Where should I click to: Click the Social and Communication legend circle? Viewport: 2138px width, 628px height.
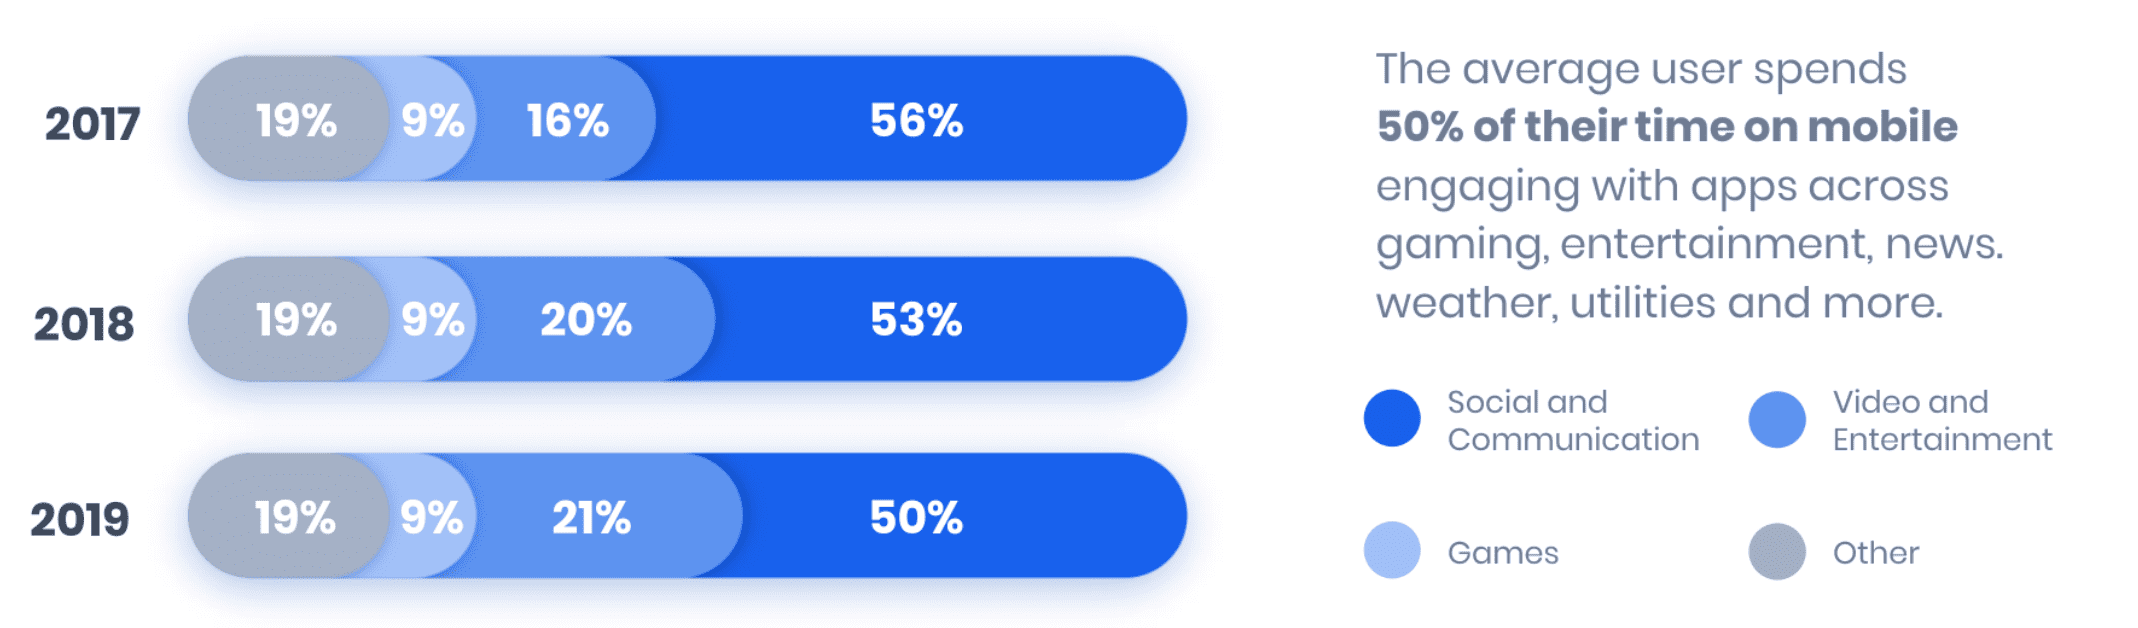coord(1391,418)
